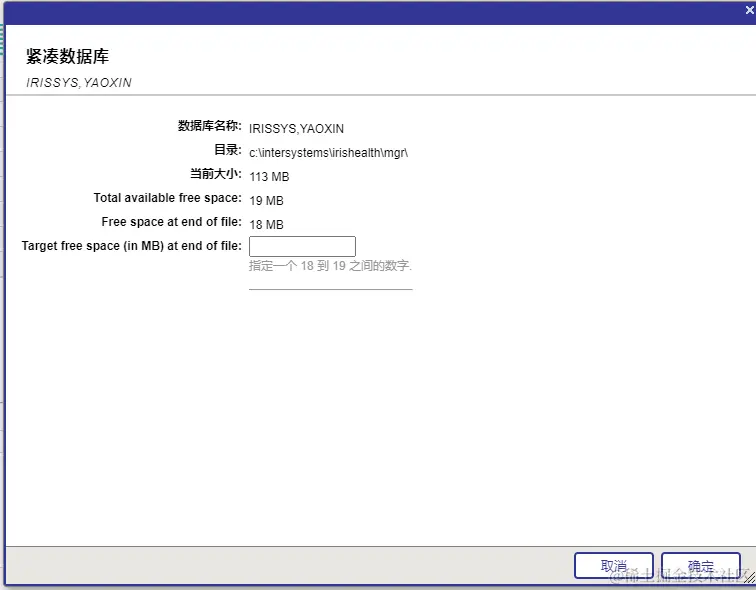Click the 取消 cancel button
The height and width of the screenshot is (590, 756).
tap(614, 565)
